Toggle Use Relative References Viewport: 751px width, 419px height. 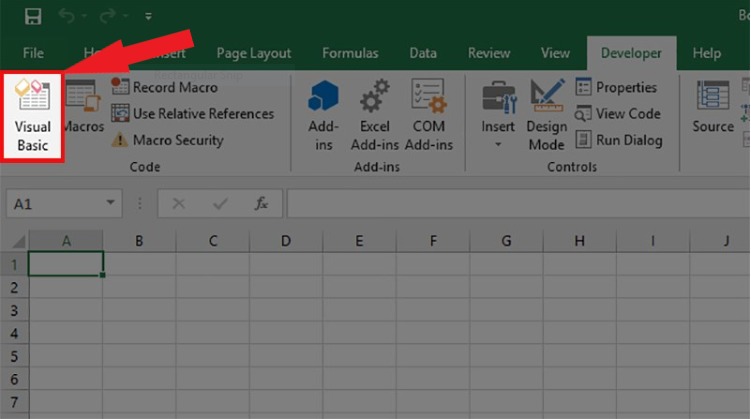(193, 113)
